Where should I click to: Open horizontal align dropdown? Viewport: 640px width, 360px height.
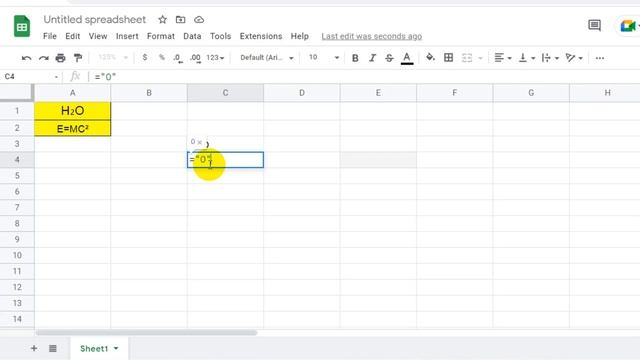coord(503,58)
